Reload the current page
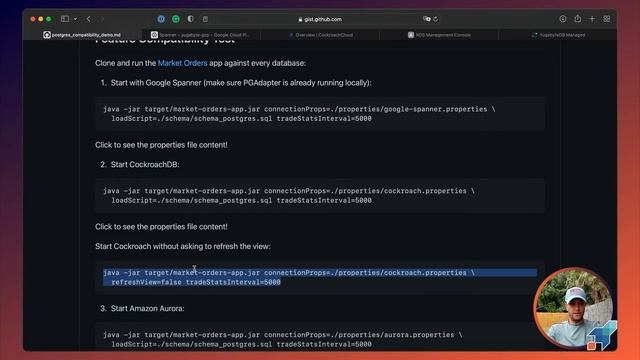 436,19
